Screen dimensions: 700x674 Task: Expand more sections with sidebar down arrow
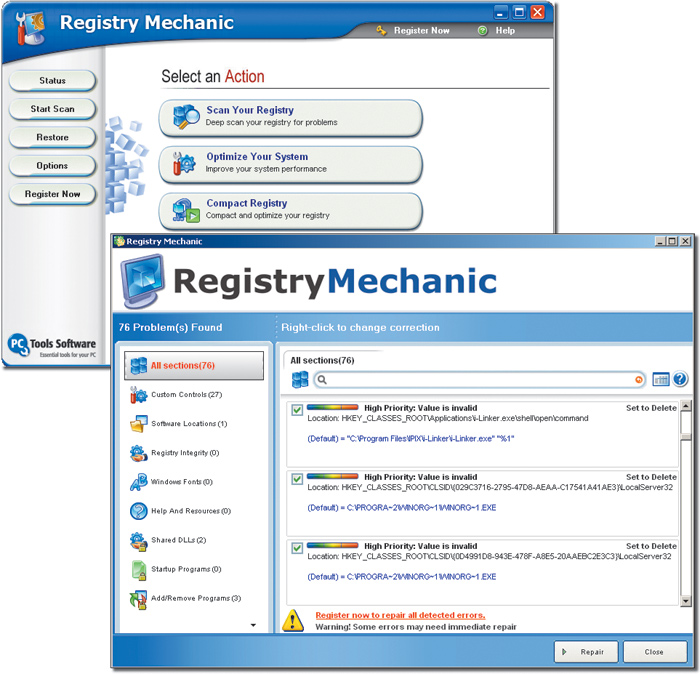pyautogui.click(x=253, y=625)
